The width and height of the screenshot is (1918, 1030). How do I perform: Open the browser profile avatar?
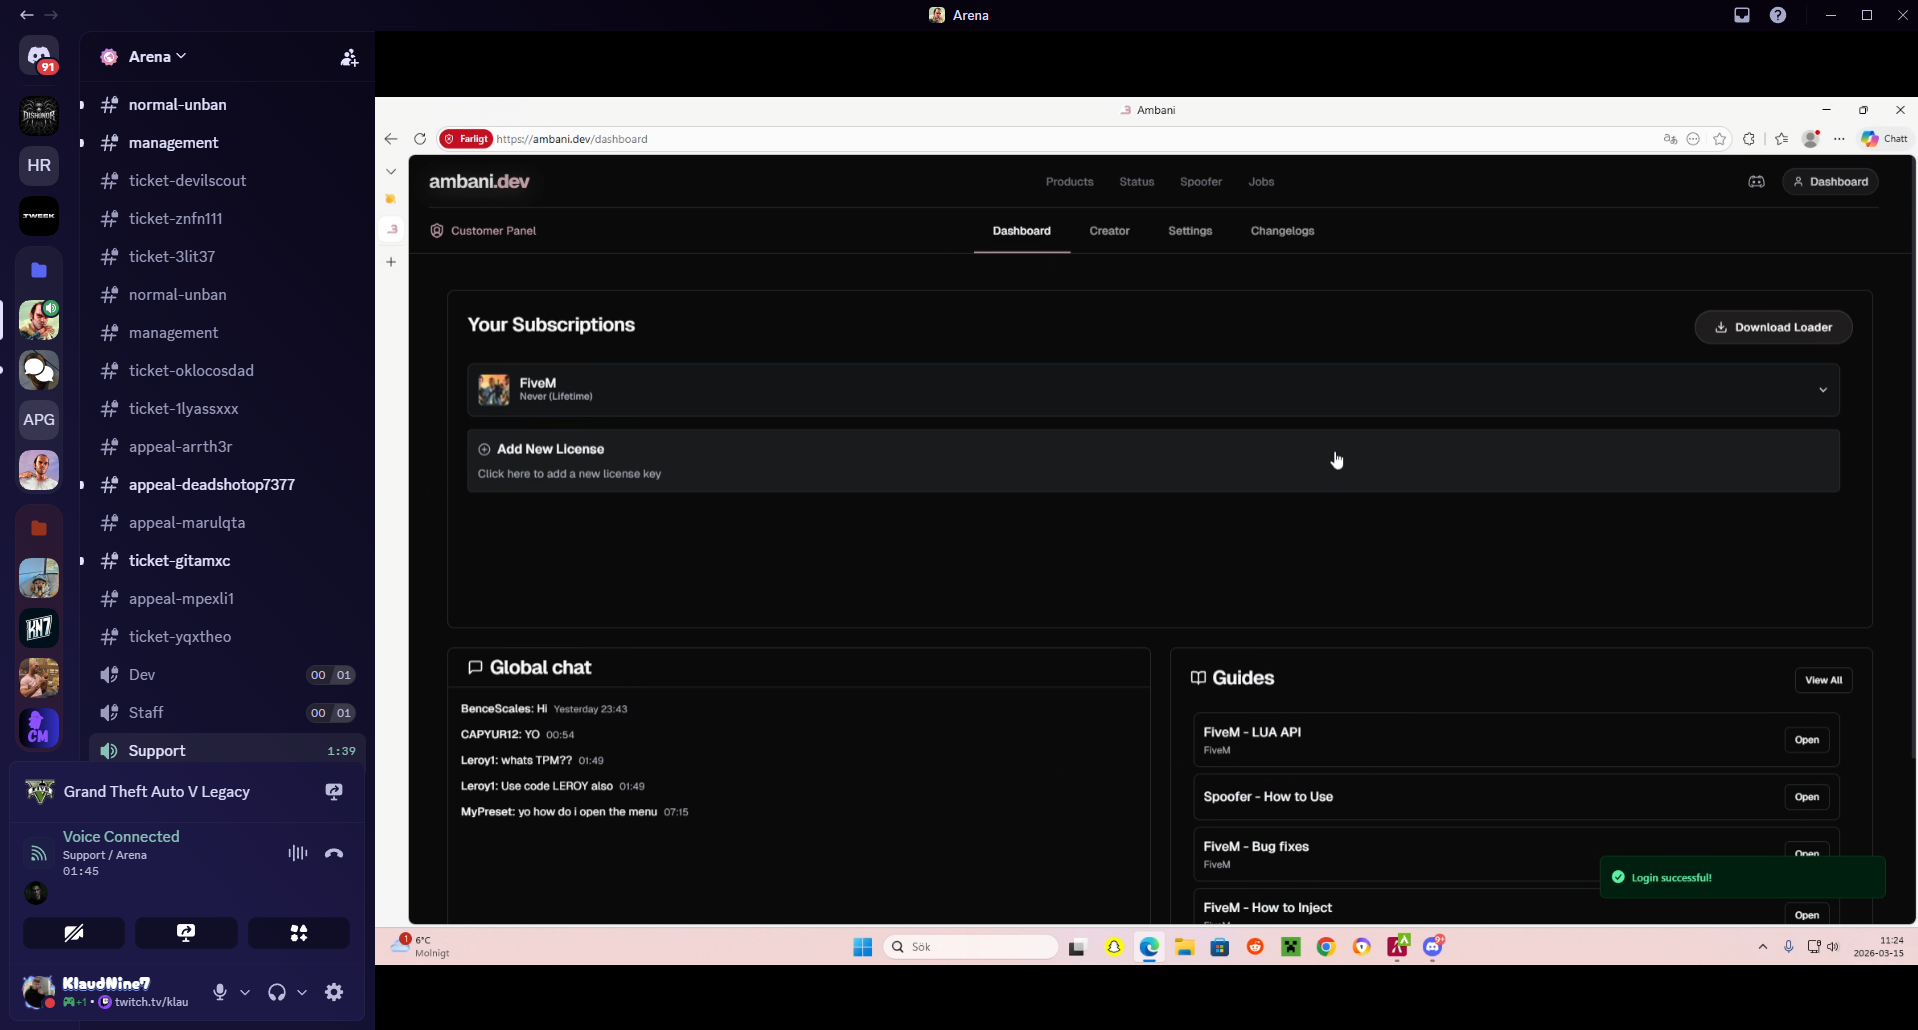(1810, 139)
